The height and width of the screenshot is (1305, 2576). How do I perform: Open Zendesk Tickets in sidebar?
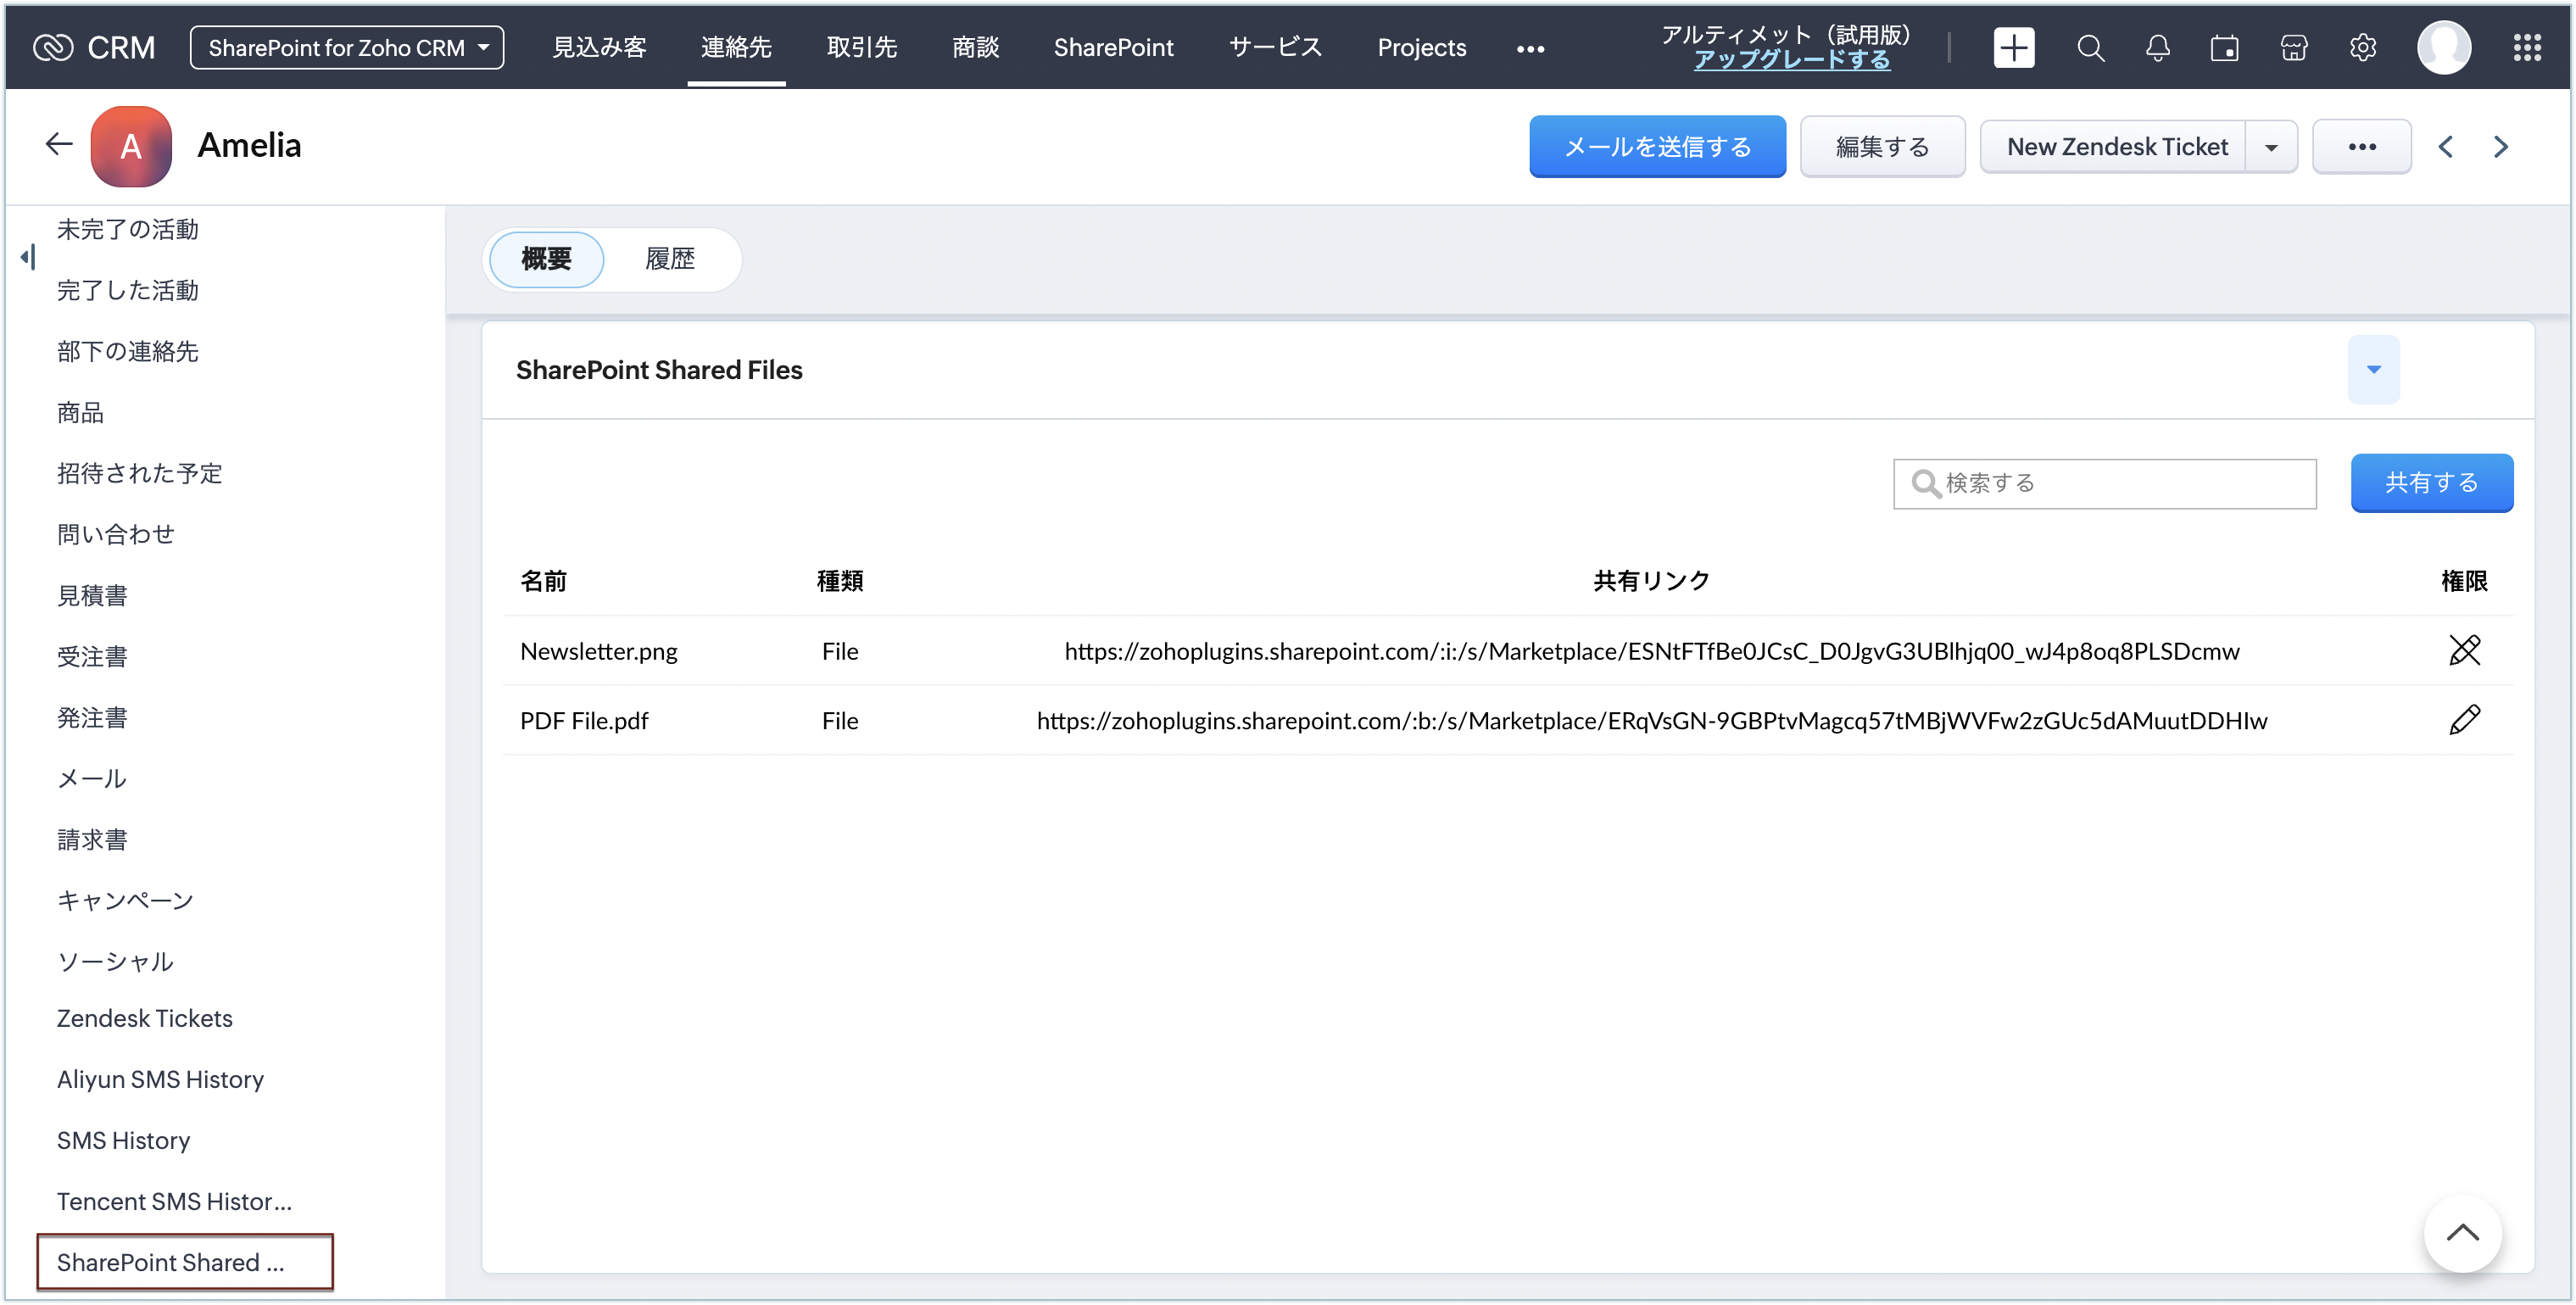pos(145,1018)
